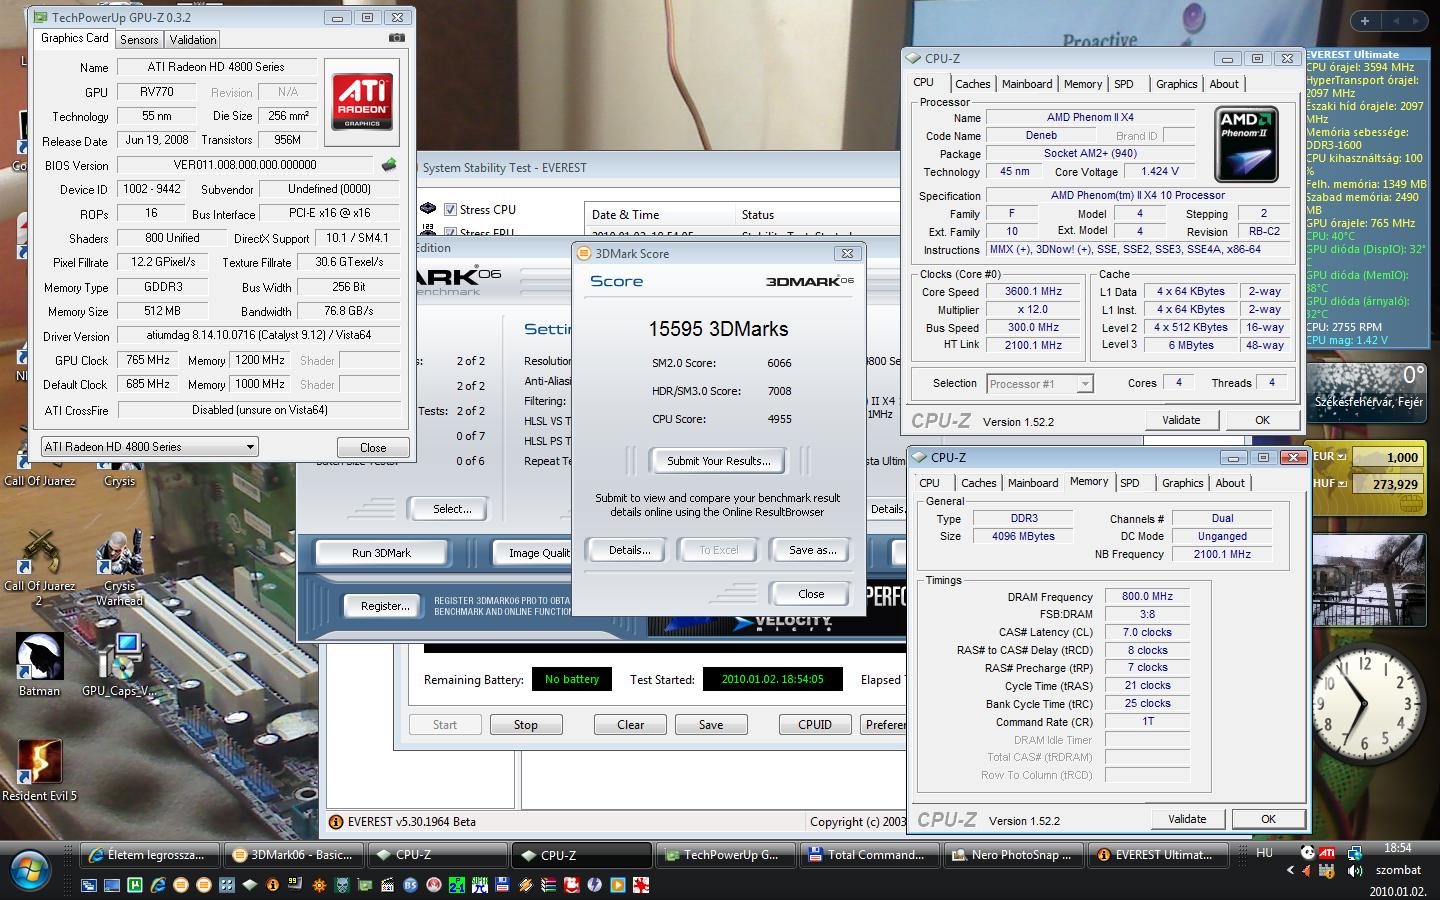Screen dimensions: 1440x900
Task: Launch CPU-Z diamond icon in quick launch
Action: click(x=250, y=885)
